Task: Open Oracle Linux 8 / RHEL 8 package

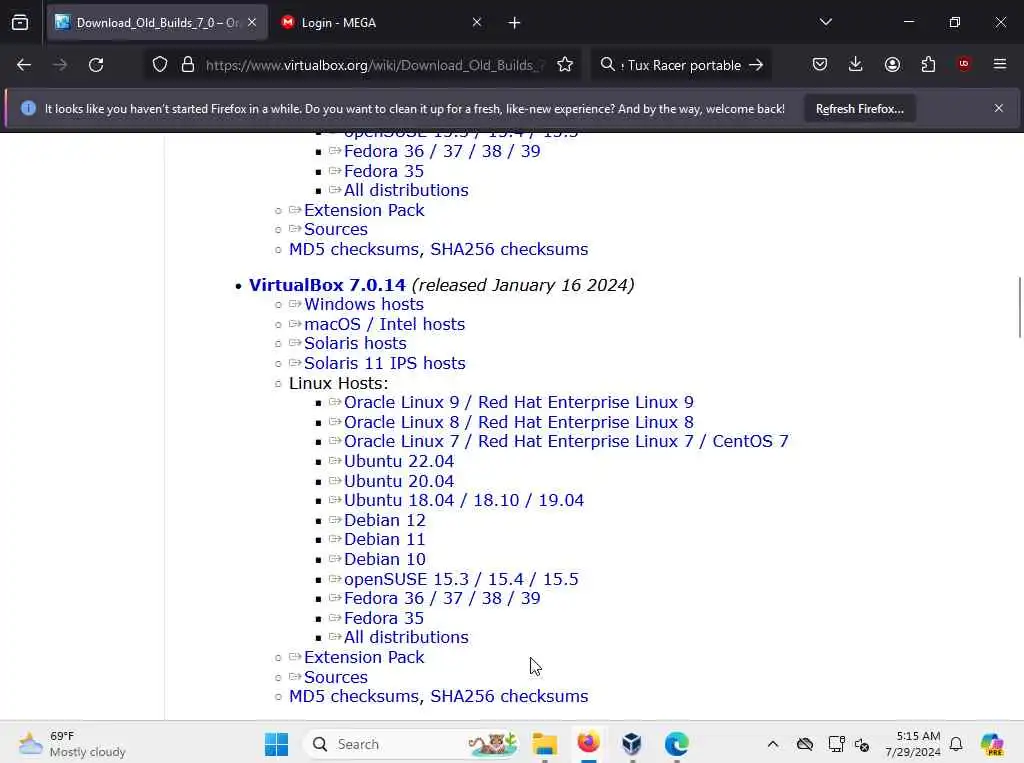Action: point(519,422)
